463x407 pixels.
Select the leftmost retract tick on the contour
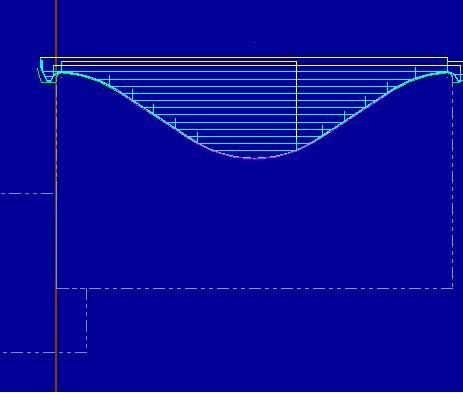pyautogui.click(x=109, y=80)
